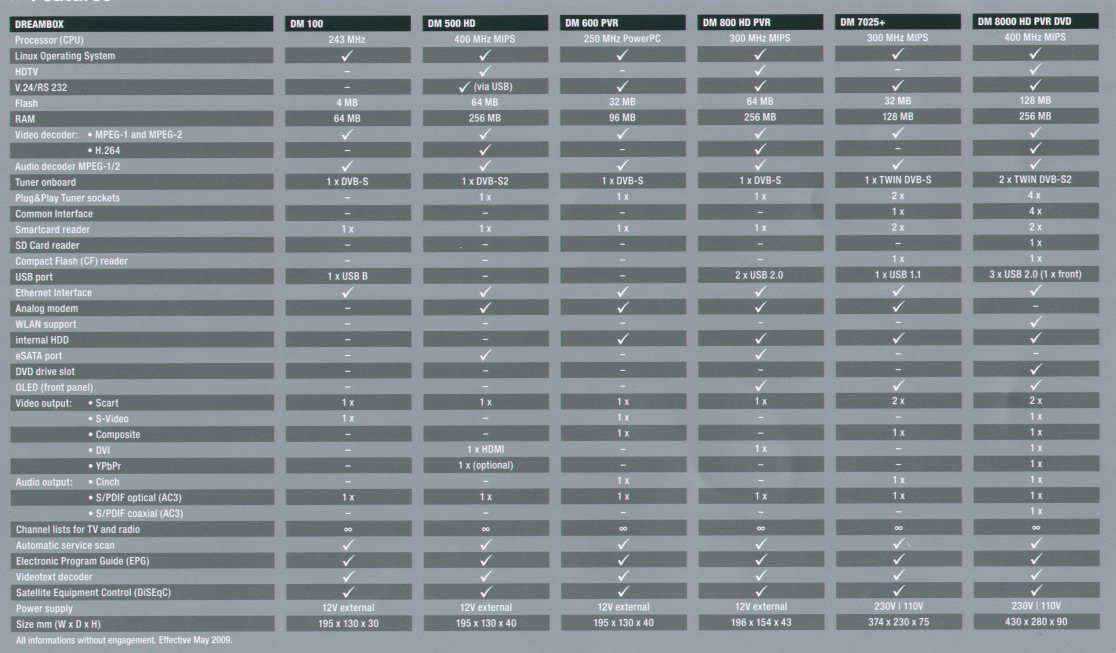
Task: Click the H.264 checkmark under DM 800 HD PVR
Action: (x=759, y=150)
